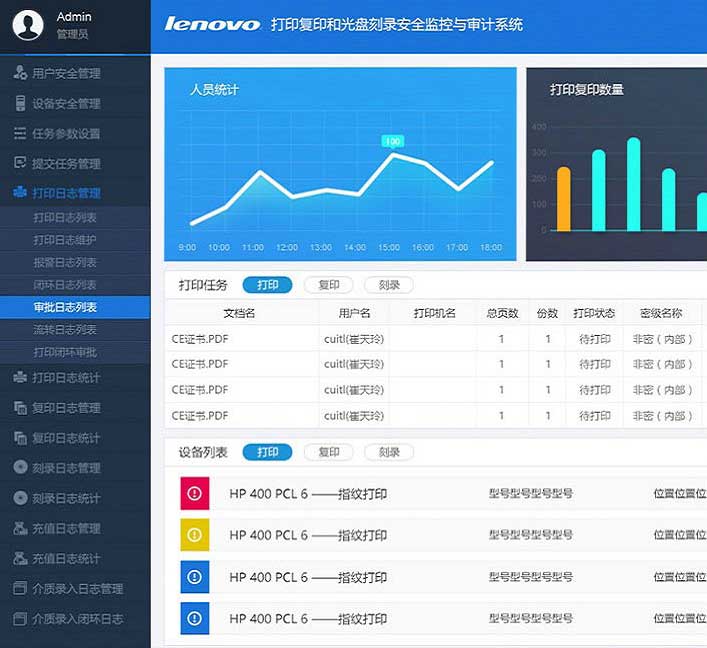Collapse the 打印日志管理 menu group
The image size is (707, 648).
pos(66,193)
